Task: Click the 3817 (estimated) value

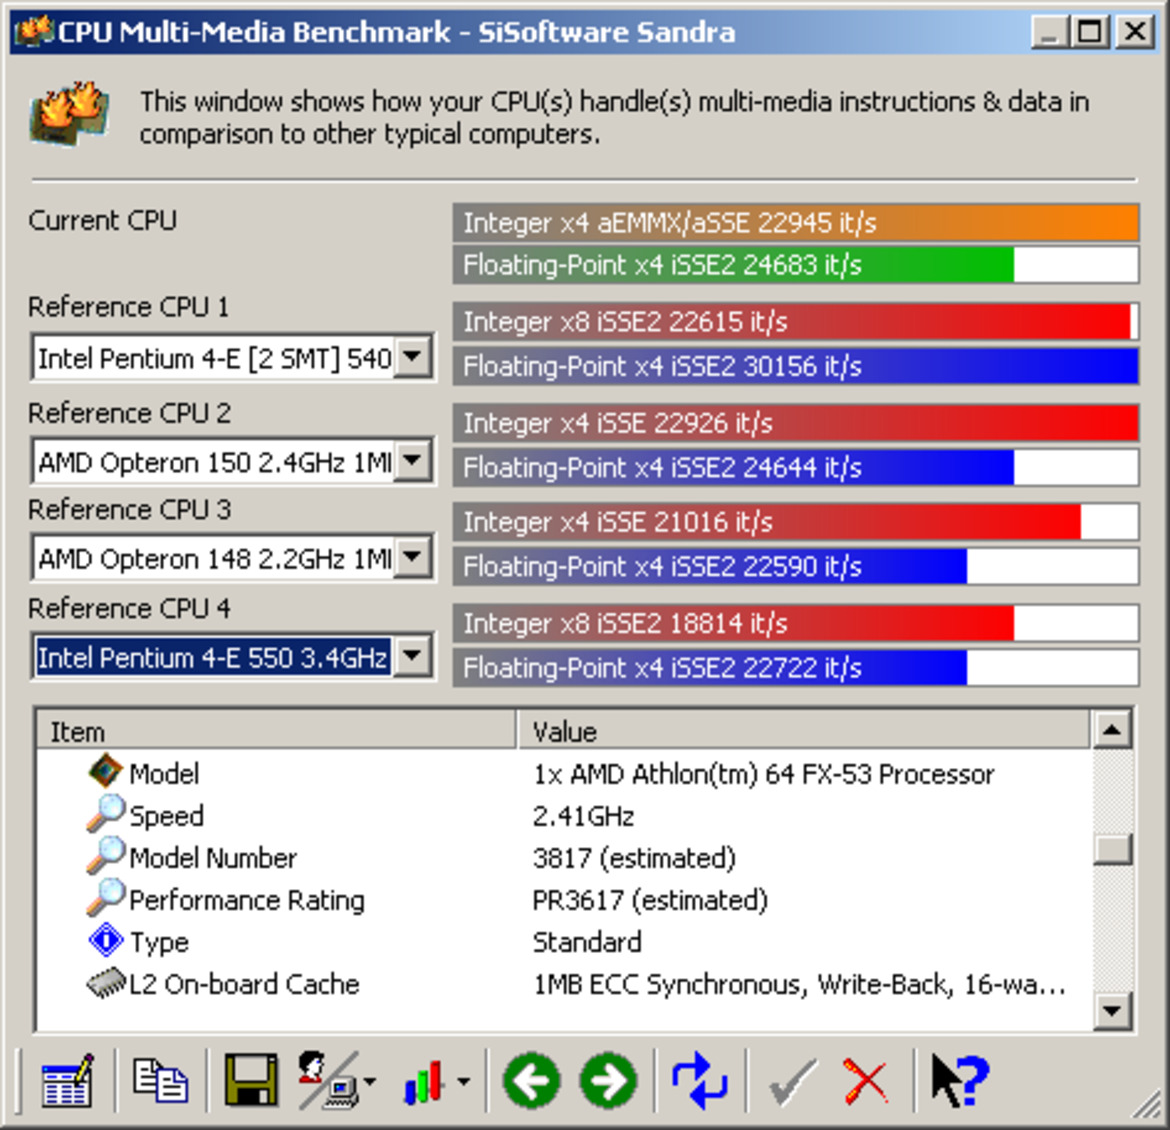Action: coord(634,858)
